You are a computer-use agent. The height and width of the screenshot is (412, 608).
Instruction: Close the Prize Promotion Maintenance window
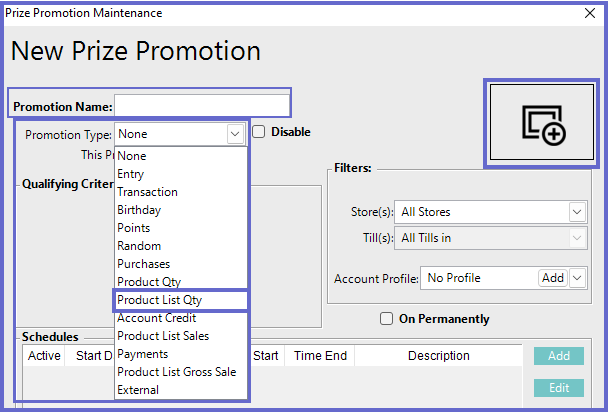(587, 13)
